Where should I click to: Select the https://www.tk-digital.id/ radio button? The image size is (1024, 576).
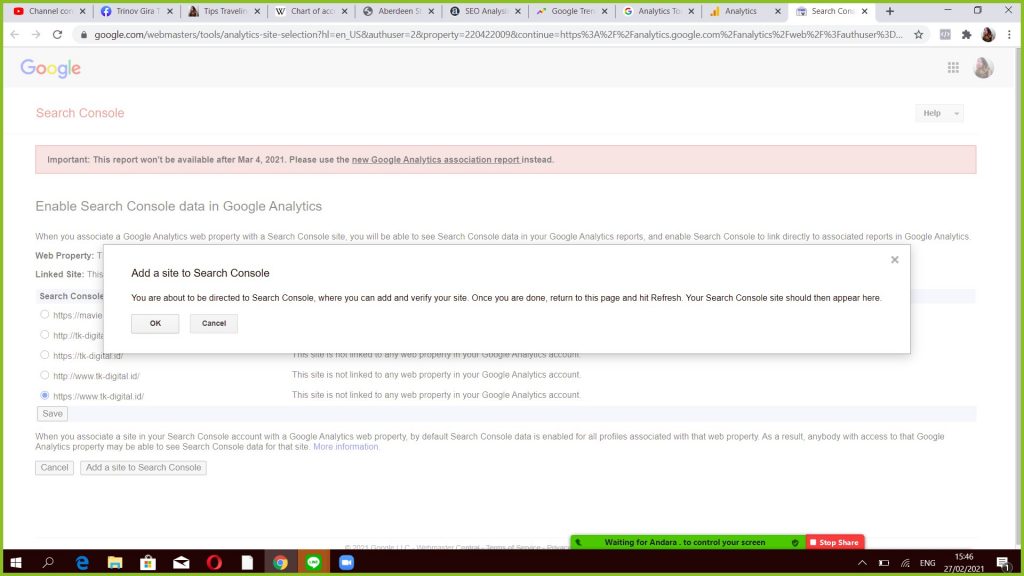[x=45, y=396]
